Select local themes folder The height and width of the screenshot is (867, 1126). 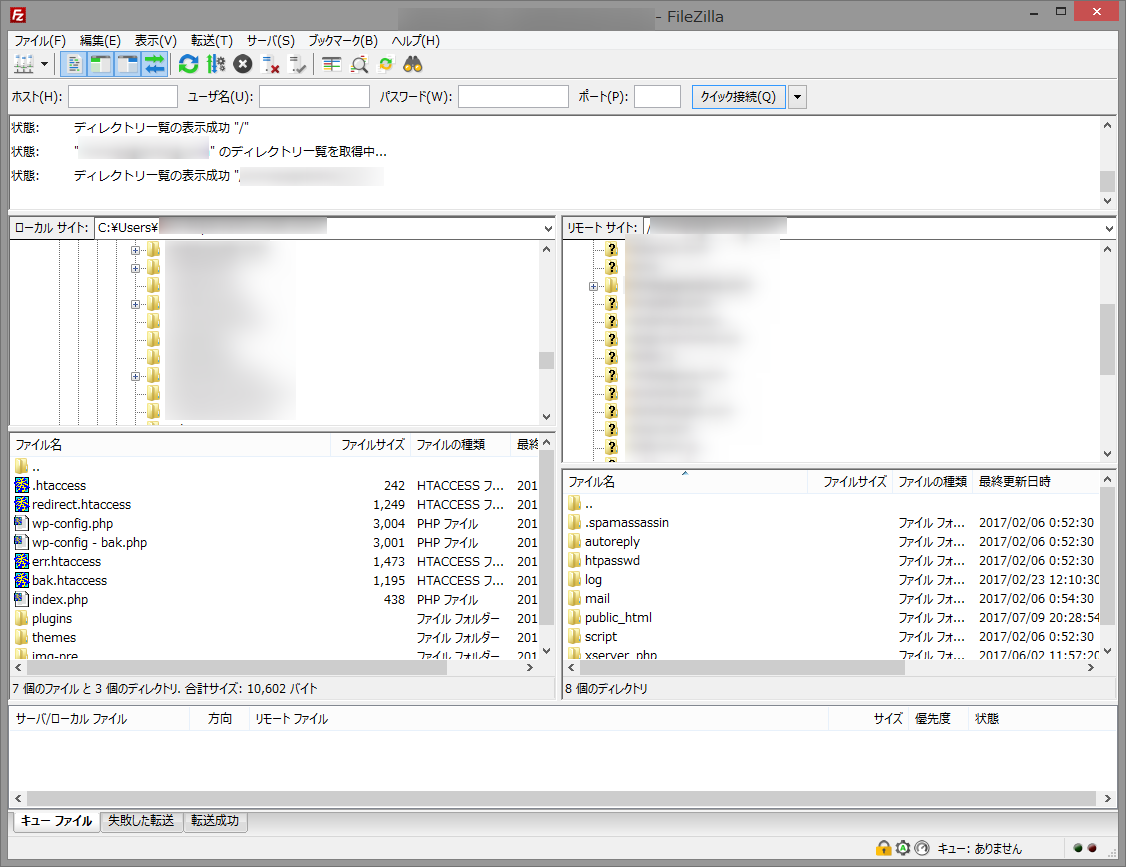(x=54, y=637)
